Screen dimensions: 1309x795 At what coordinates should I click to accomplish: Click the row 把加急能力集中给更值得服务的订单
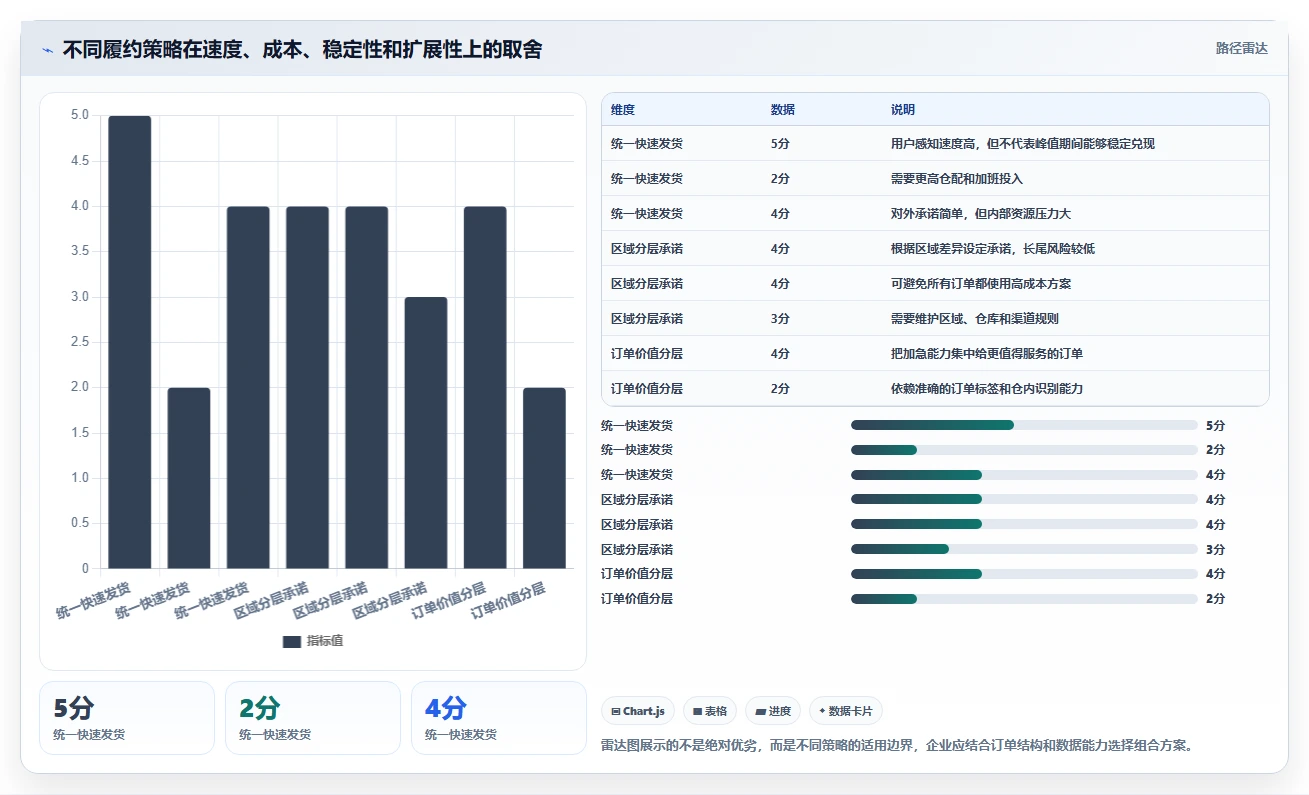935,354
